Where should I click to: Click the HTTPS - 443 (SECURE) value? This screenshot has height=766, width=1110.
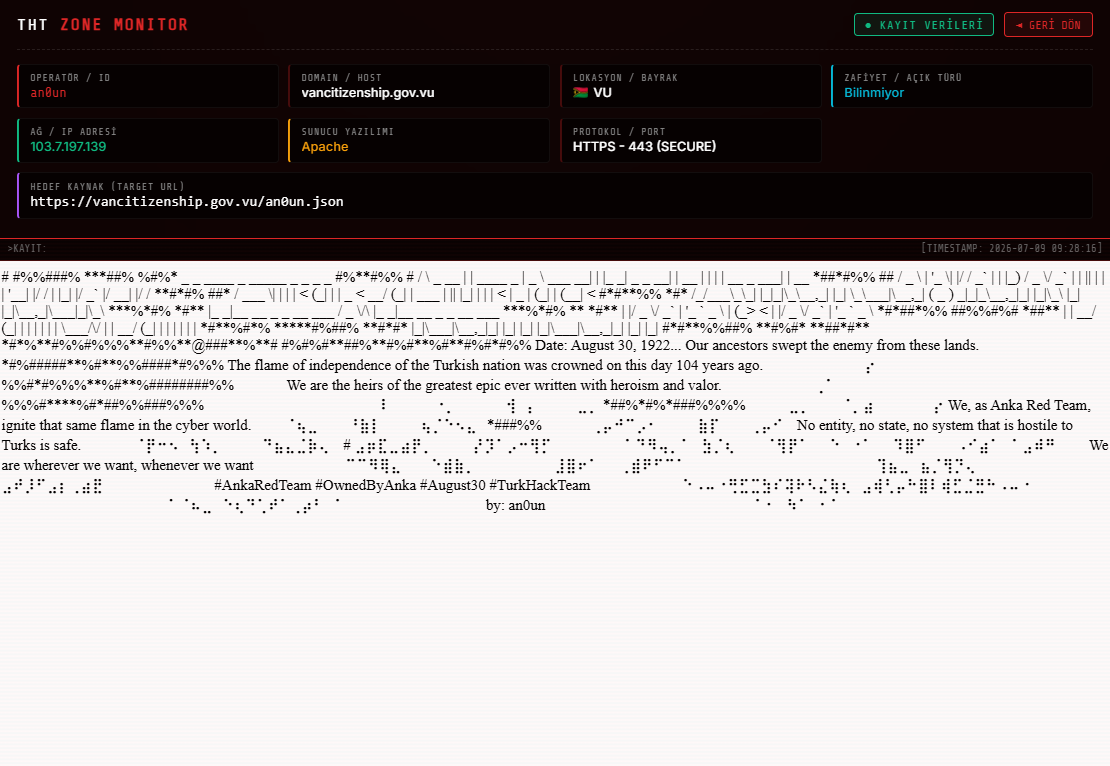(x=644, y=147)
